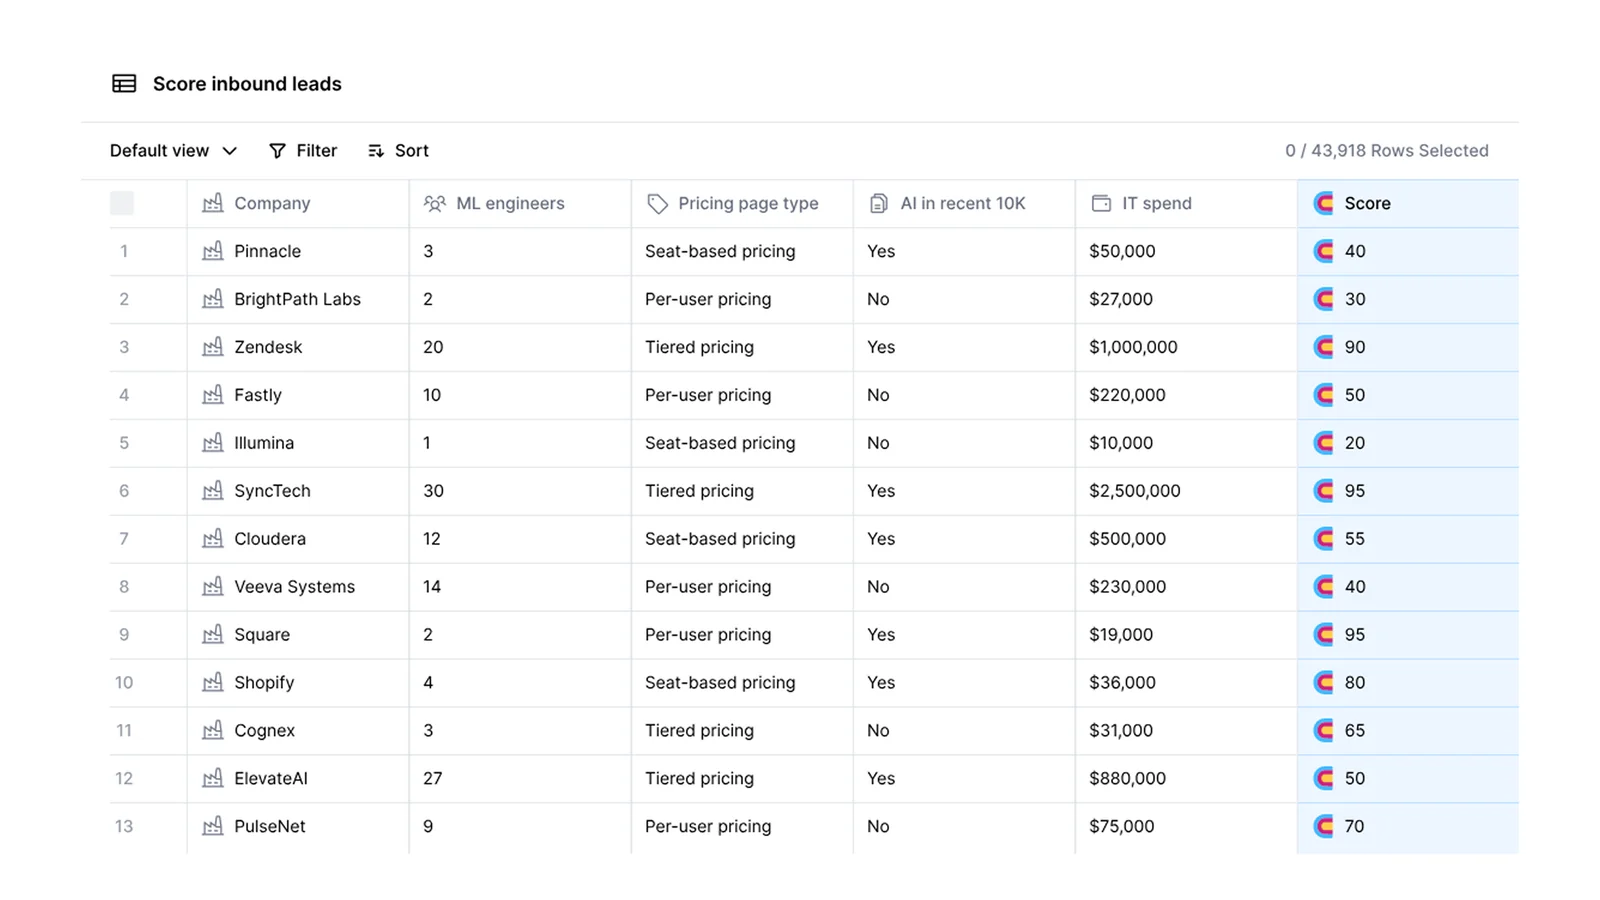1600x900 pixels.
Task: Click the Company column header
Action: tap(298, 203)
